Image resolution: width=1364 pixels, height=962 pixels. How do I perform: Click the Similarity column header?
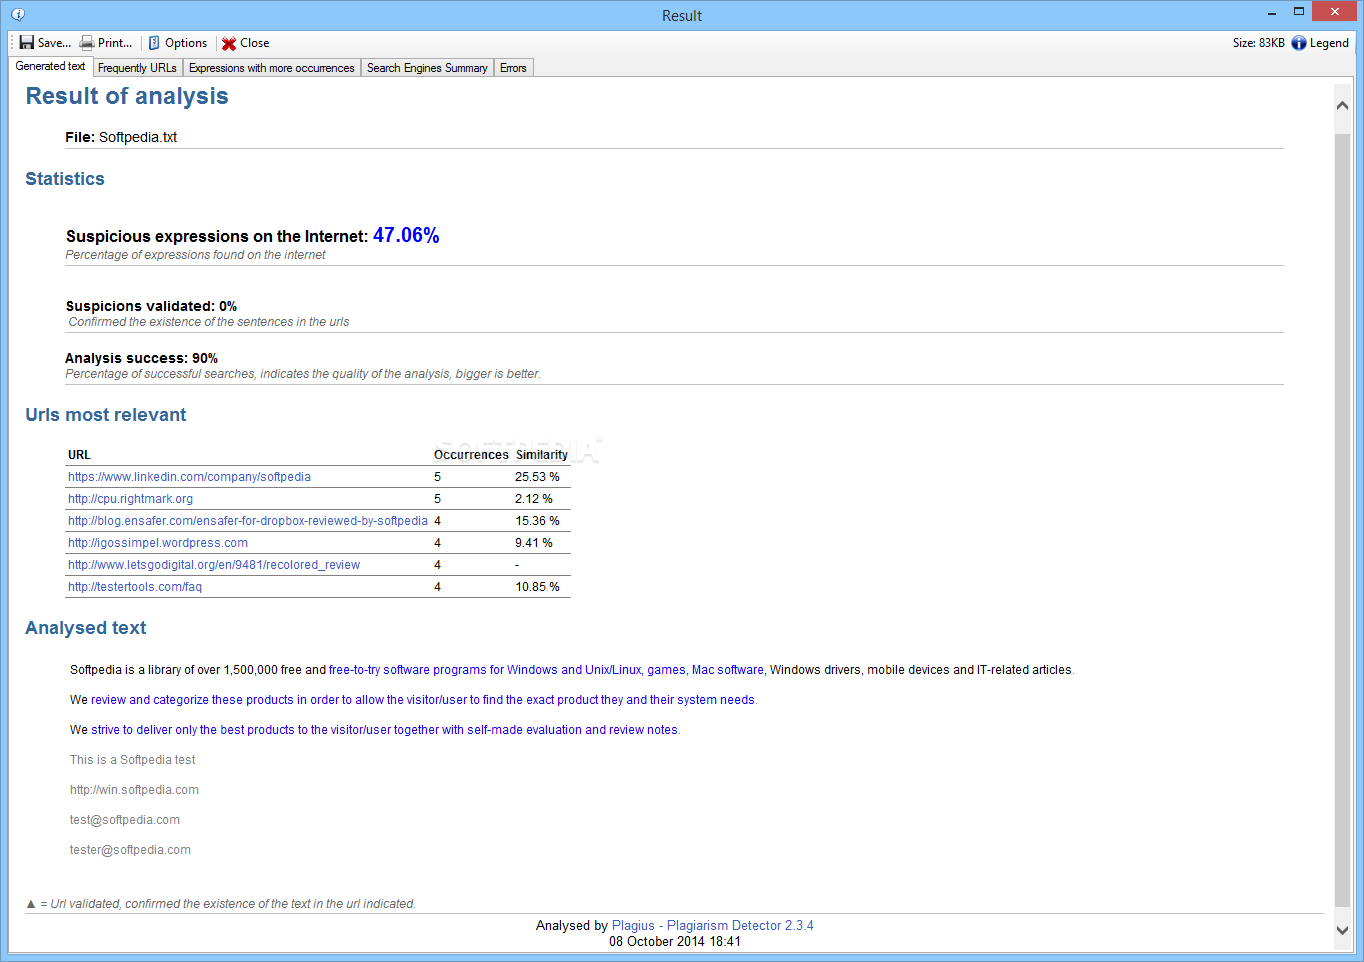coord(542,455)
